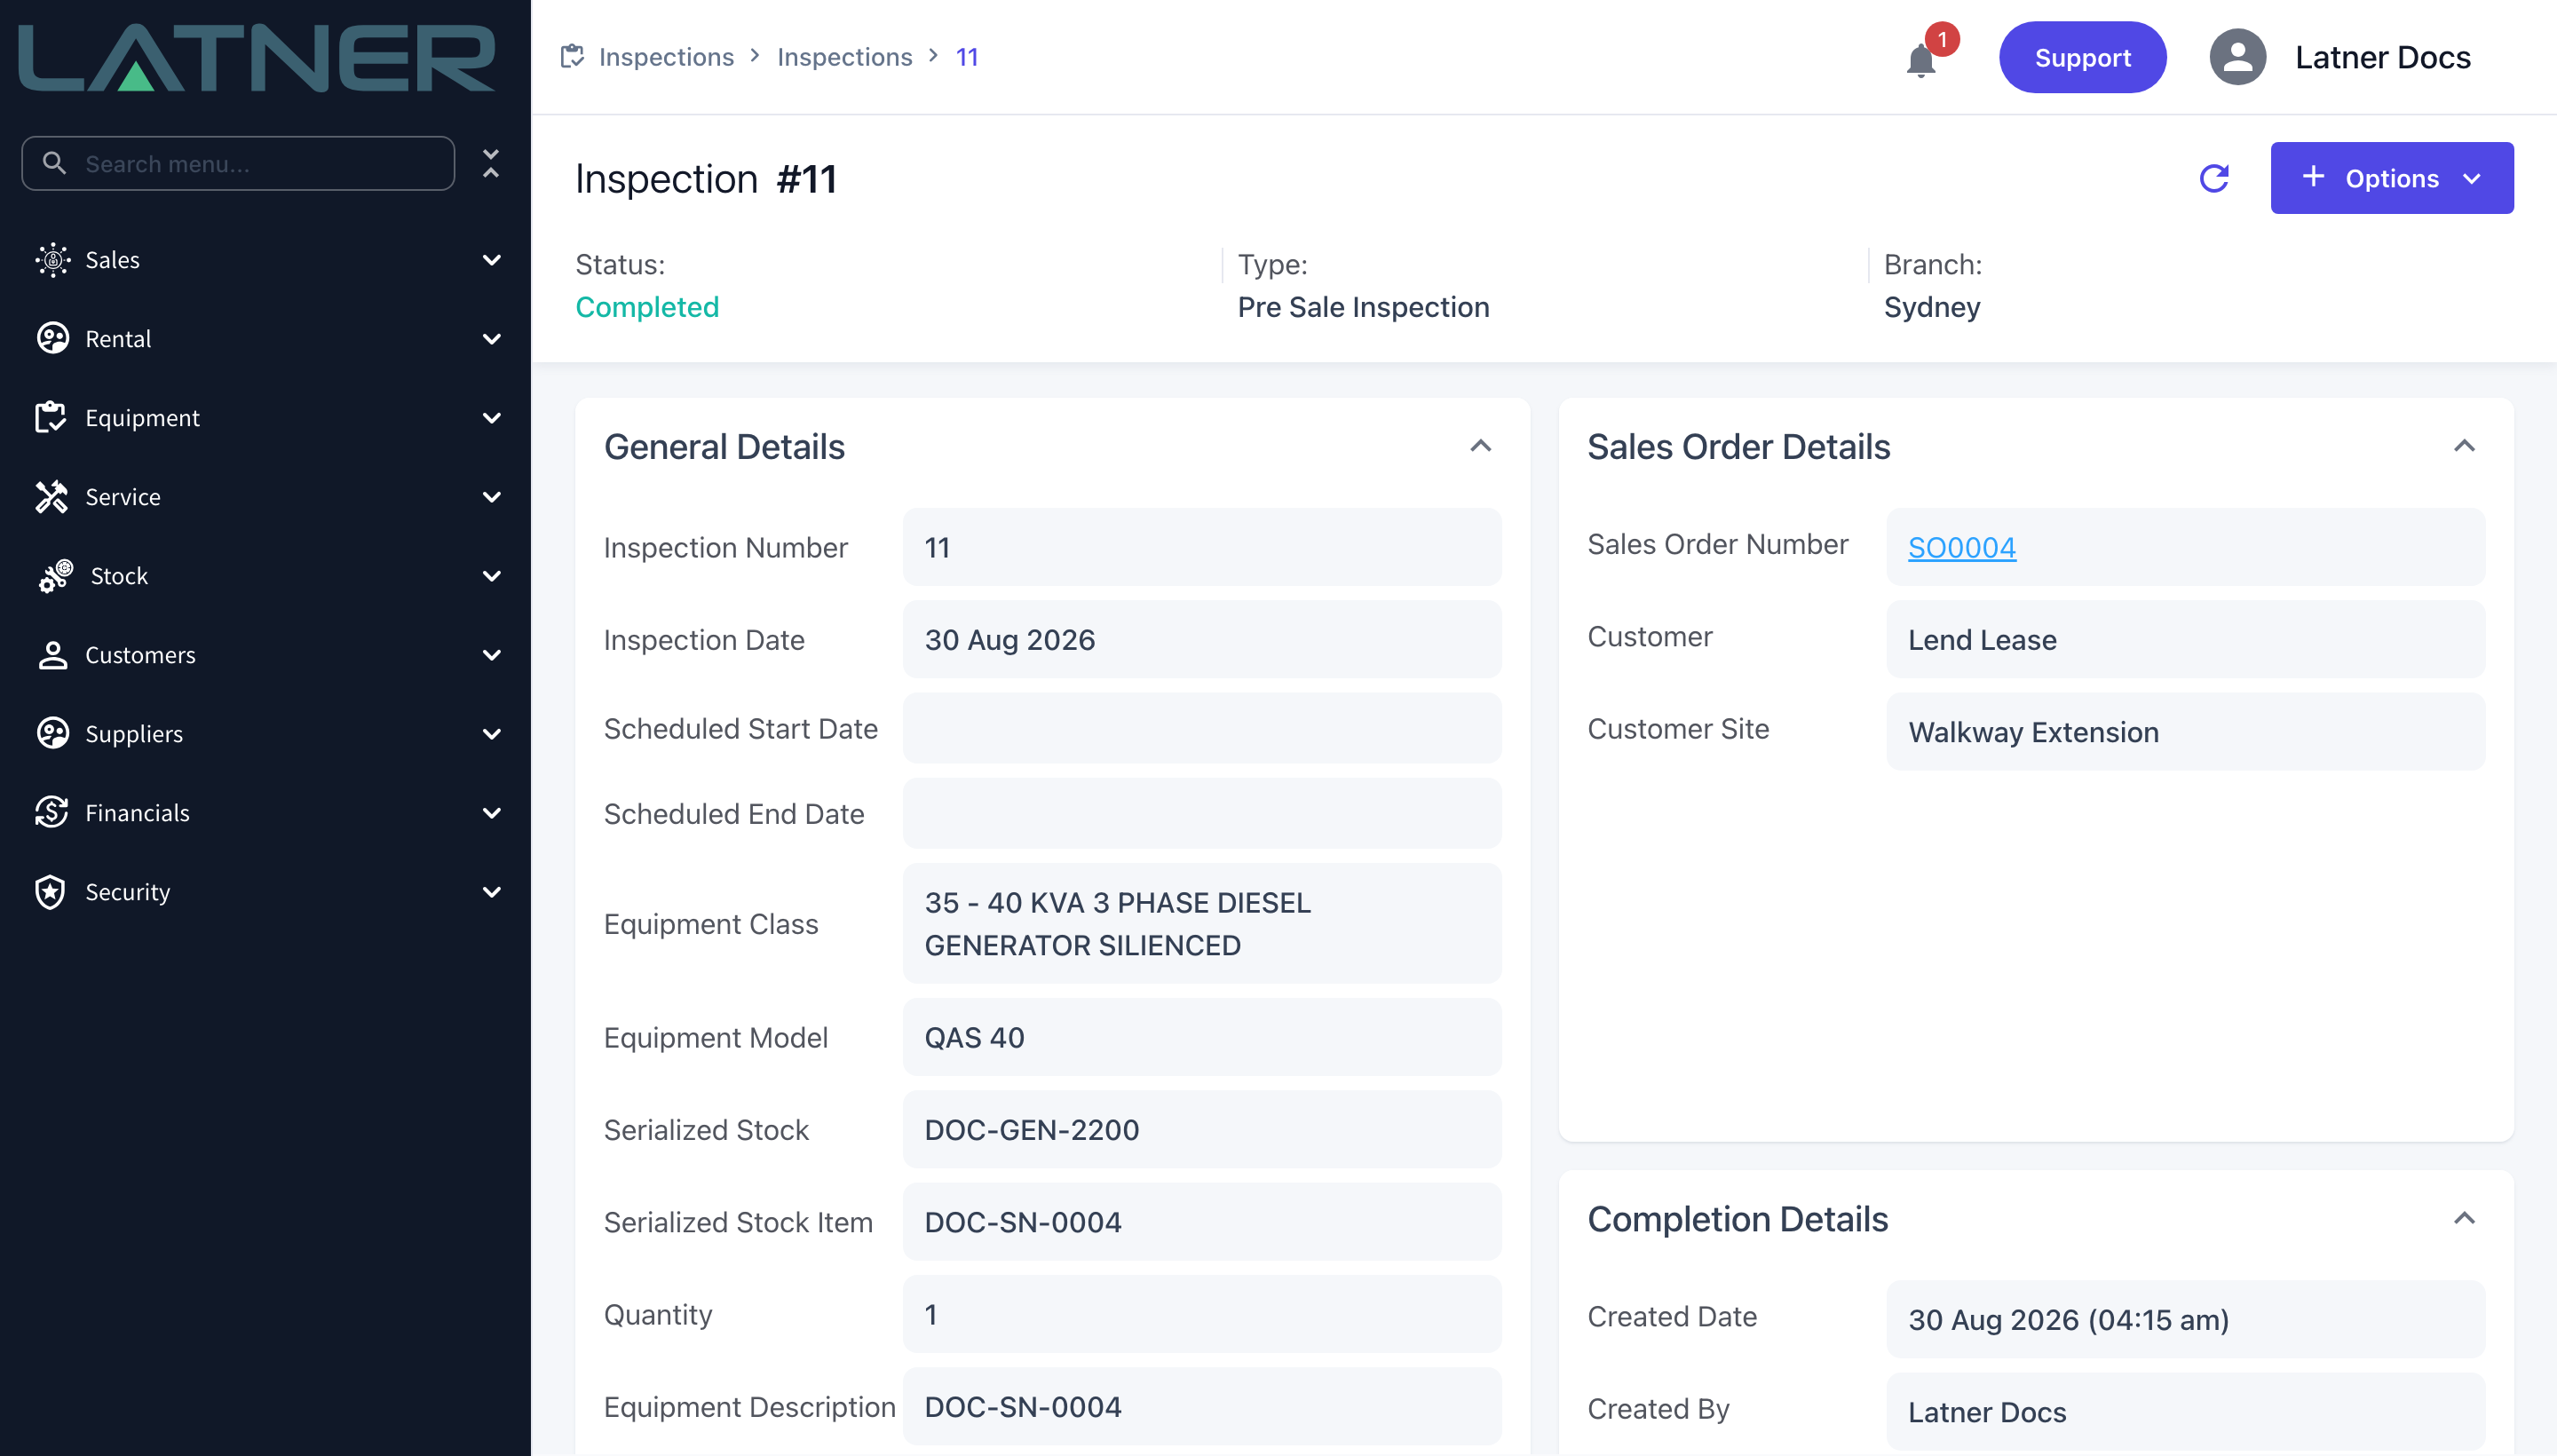Open the Rental menu

(x=265, y=339)
